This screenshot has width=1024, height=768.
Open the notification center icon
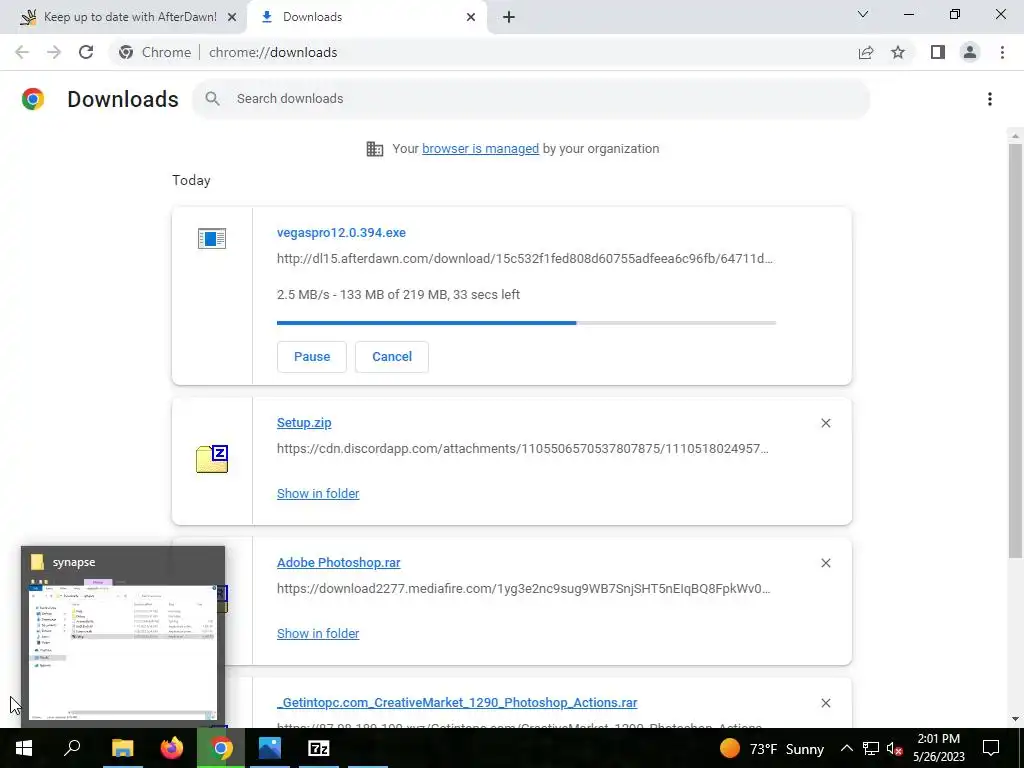coord(991,748)
